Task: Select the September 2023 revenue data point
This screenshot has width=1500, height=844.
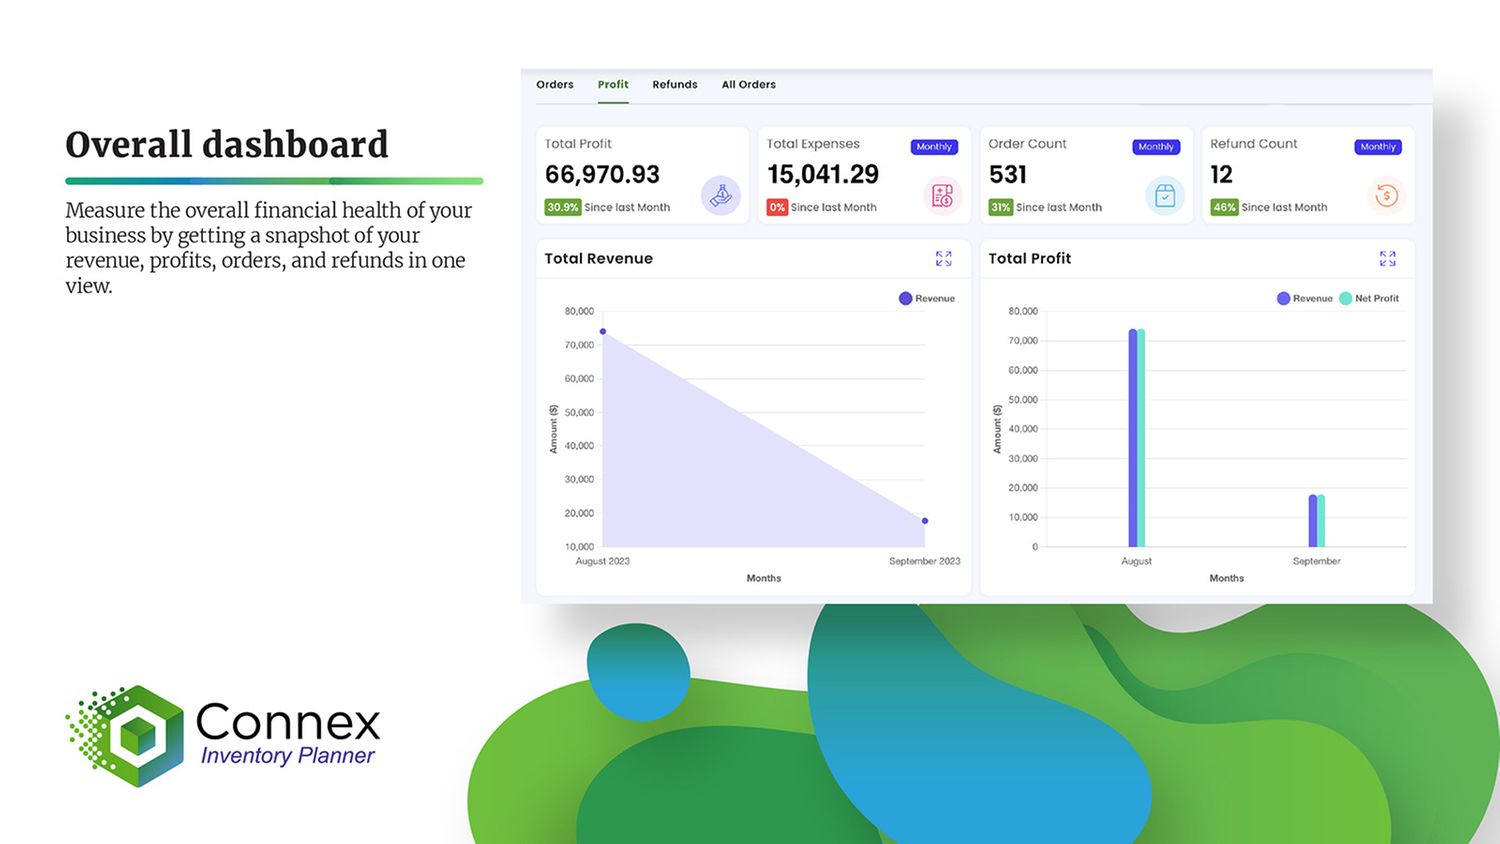Action: (925, 521)
